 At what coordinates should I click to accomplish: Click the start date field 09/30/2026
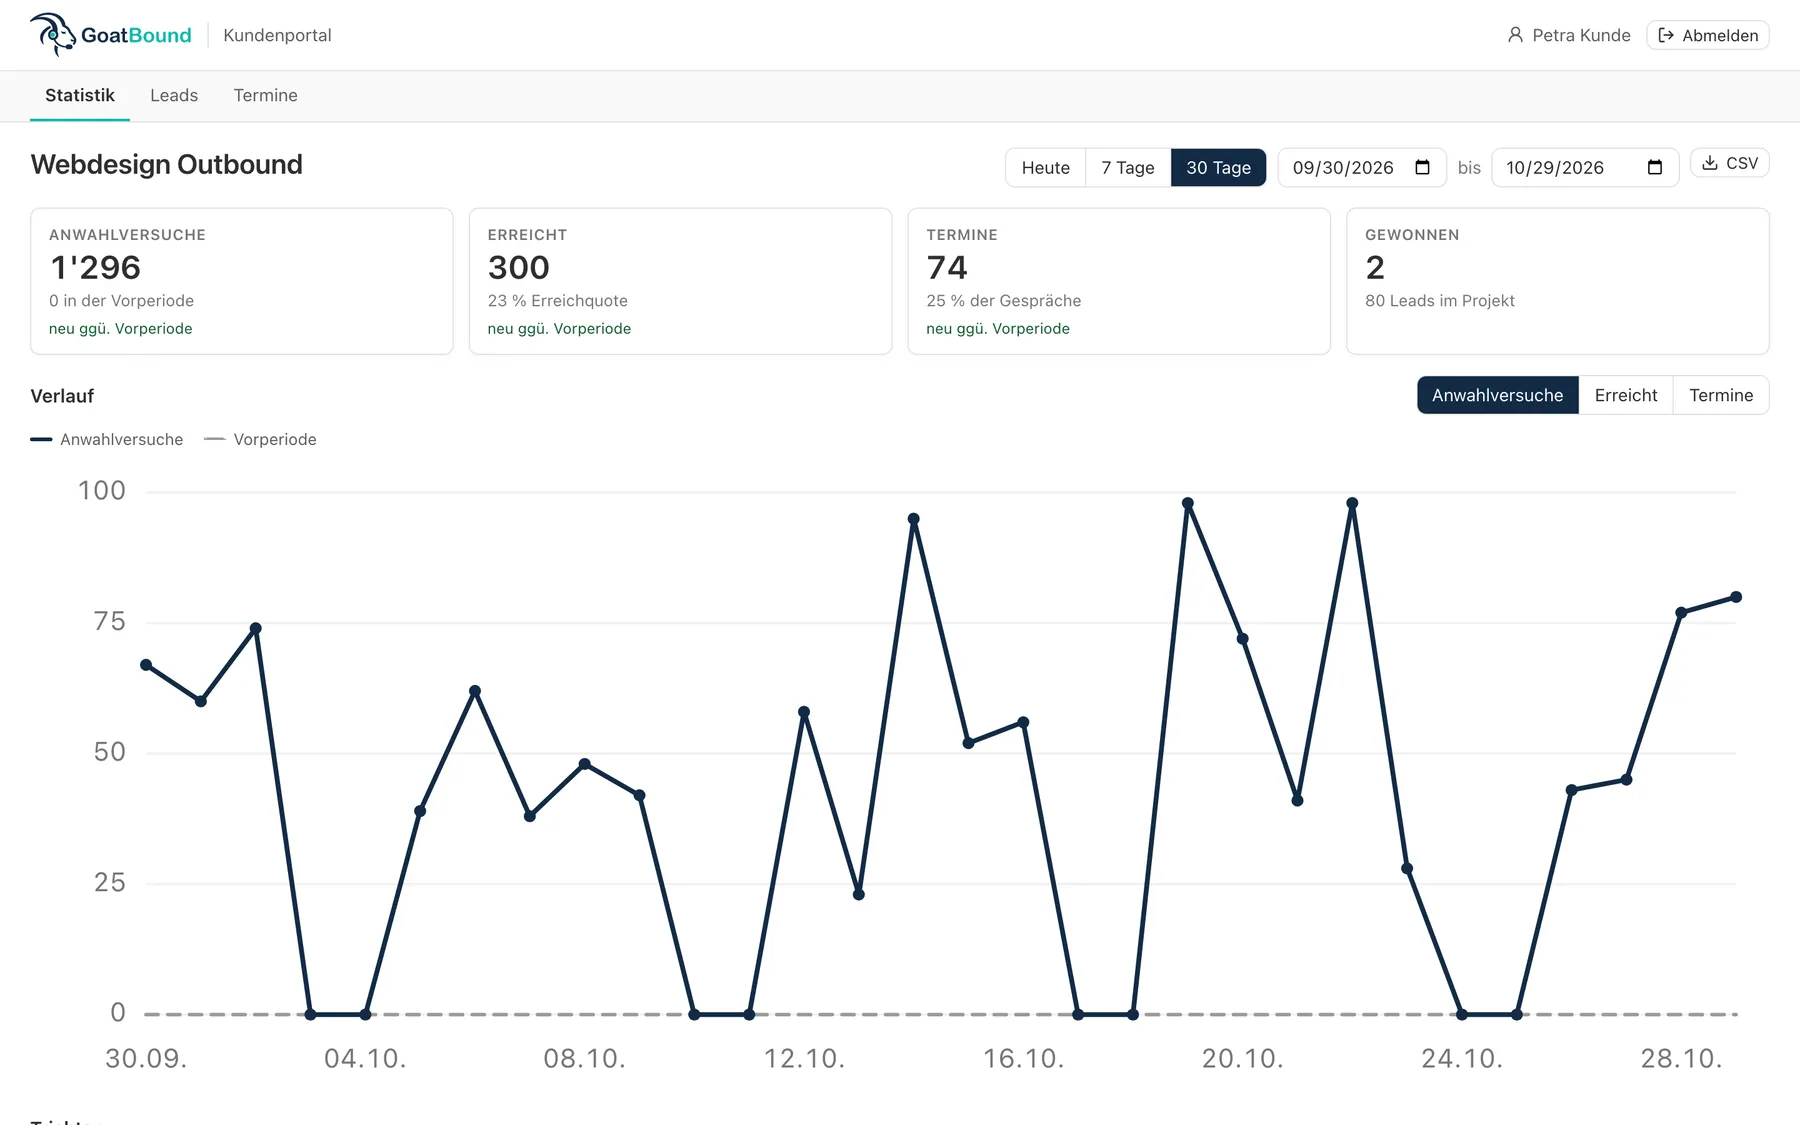tap(1362, 167)
